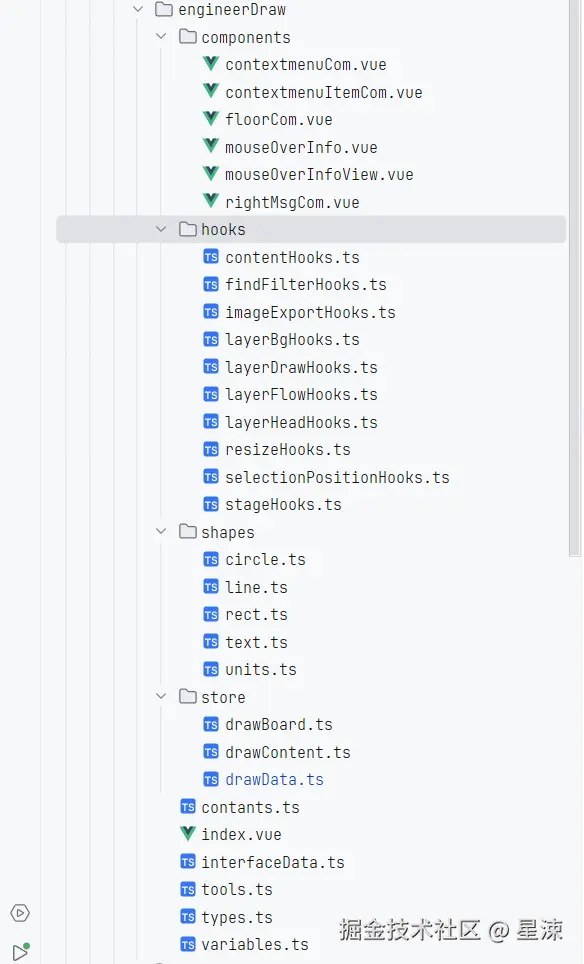Collapse the engineerDraw folder
Screen dimensions: 584x964
click(x=138, y=9)
